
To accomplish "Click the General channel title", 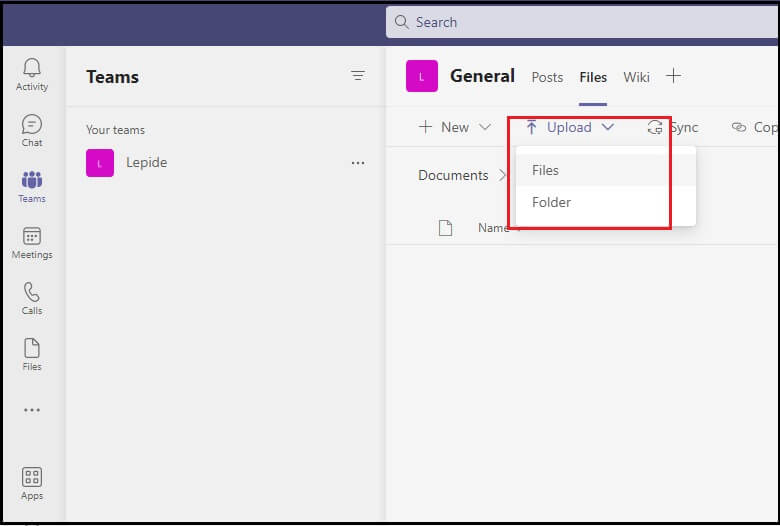I will [x=482, y=76].
